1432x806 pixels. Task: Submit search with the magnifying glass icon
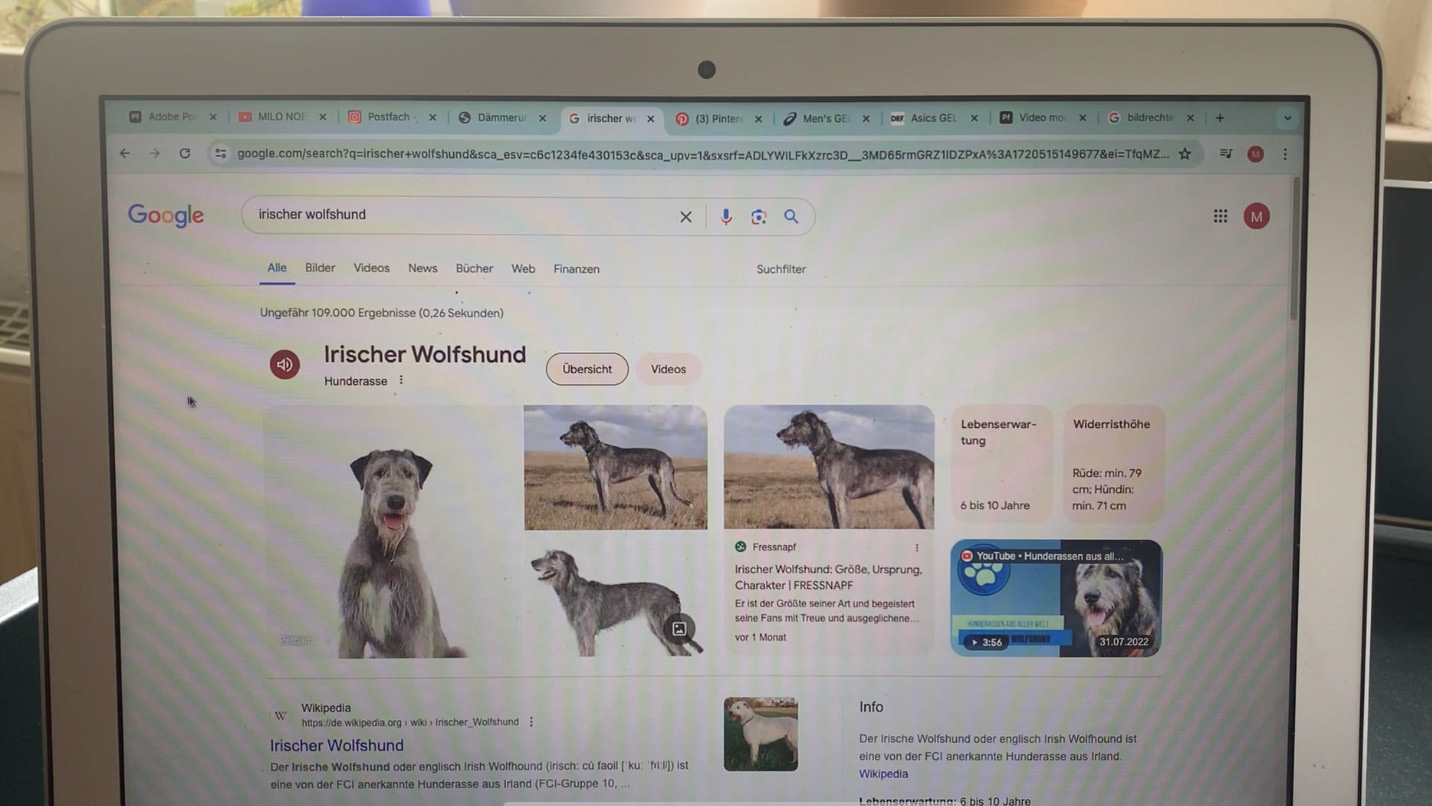791,216
